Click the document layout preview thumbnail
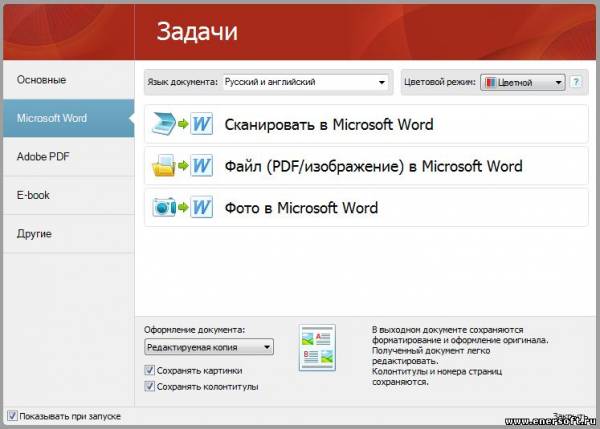The image size is (600, 429). click(x=317, y=348)
